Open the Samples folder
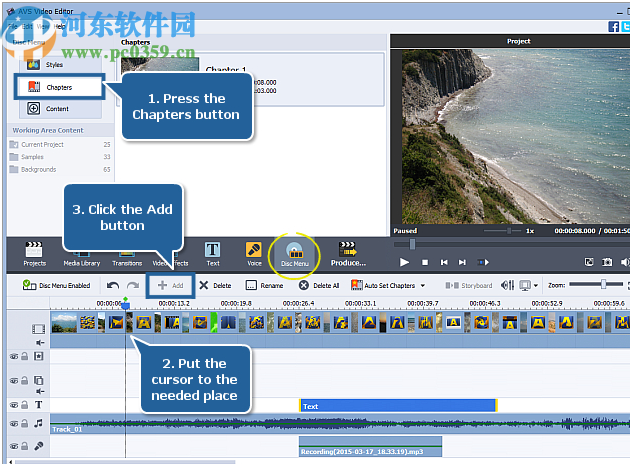The image size is (630, 464). point(59,157)
